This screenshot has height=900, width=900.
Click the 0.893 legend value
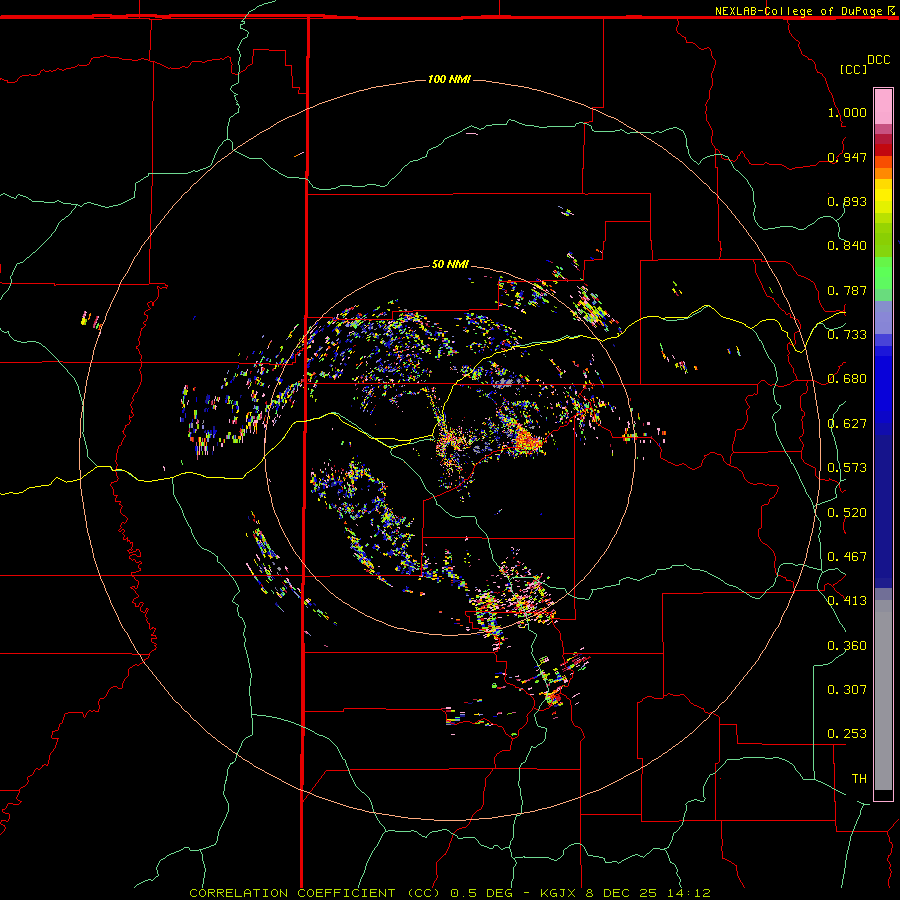847,201
